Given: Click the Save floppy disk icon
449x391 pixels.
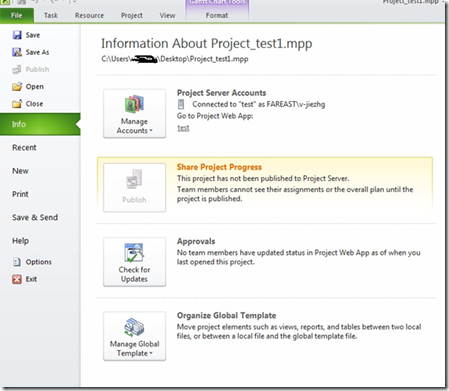Looking at the screenshot, I should pyautogui.click(x=17, y=35).
